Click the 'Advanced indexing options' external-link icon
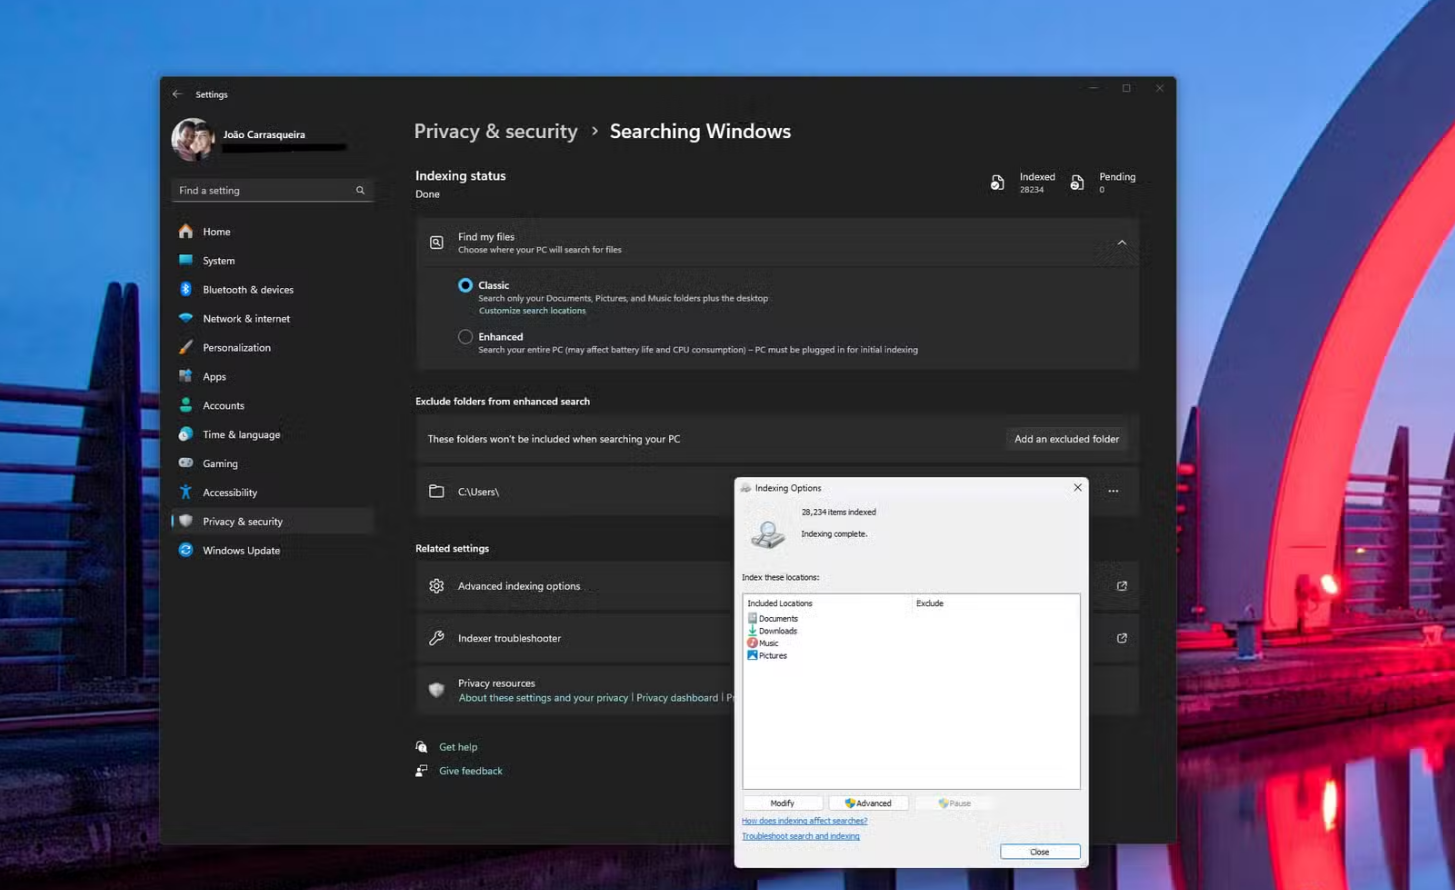This screenshot has width=1455, height=890. click(1121, 586)
